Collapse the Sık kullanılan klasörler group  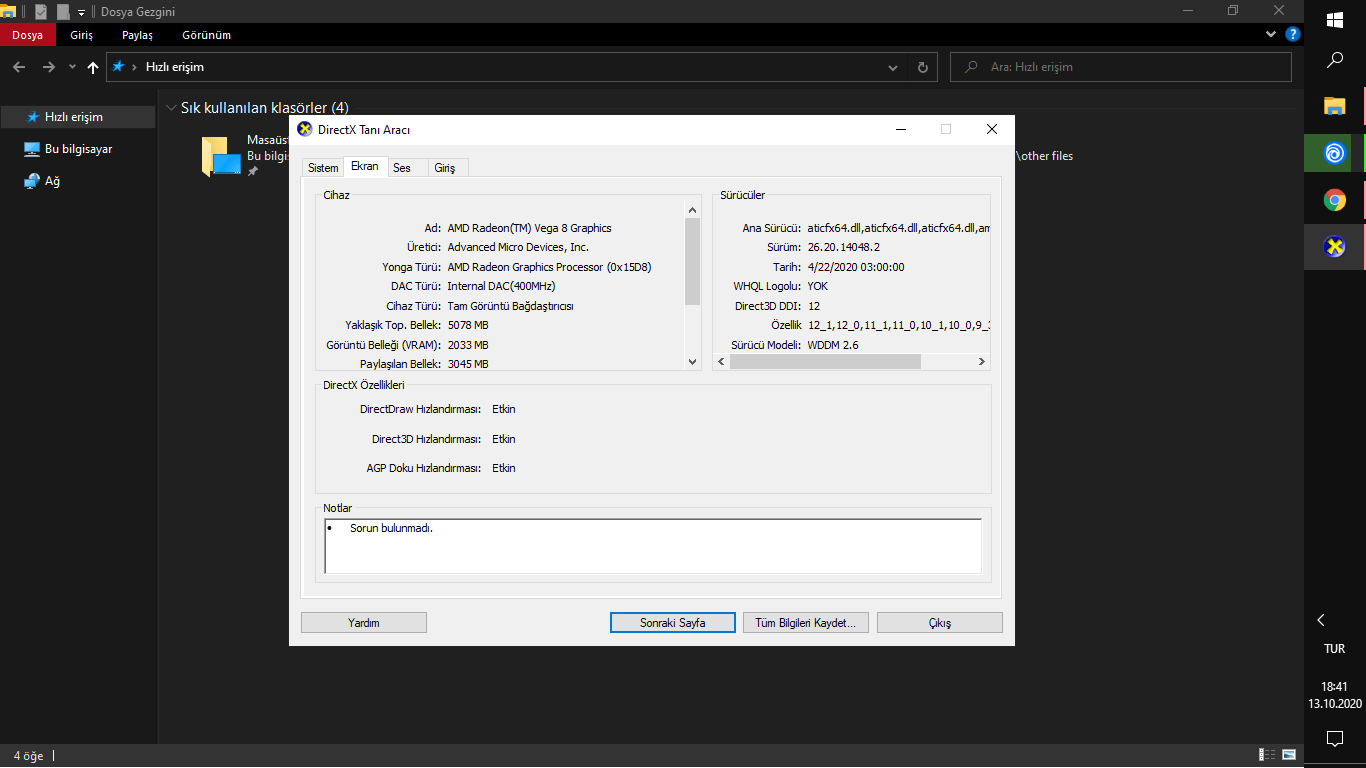point(171,107)
